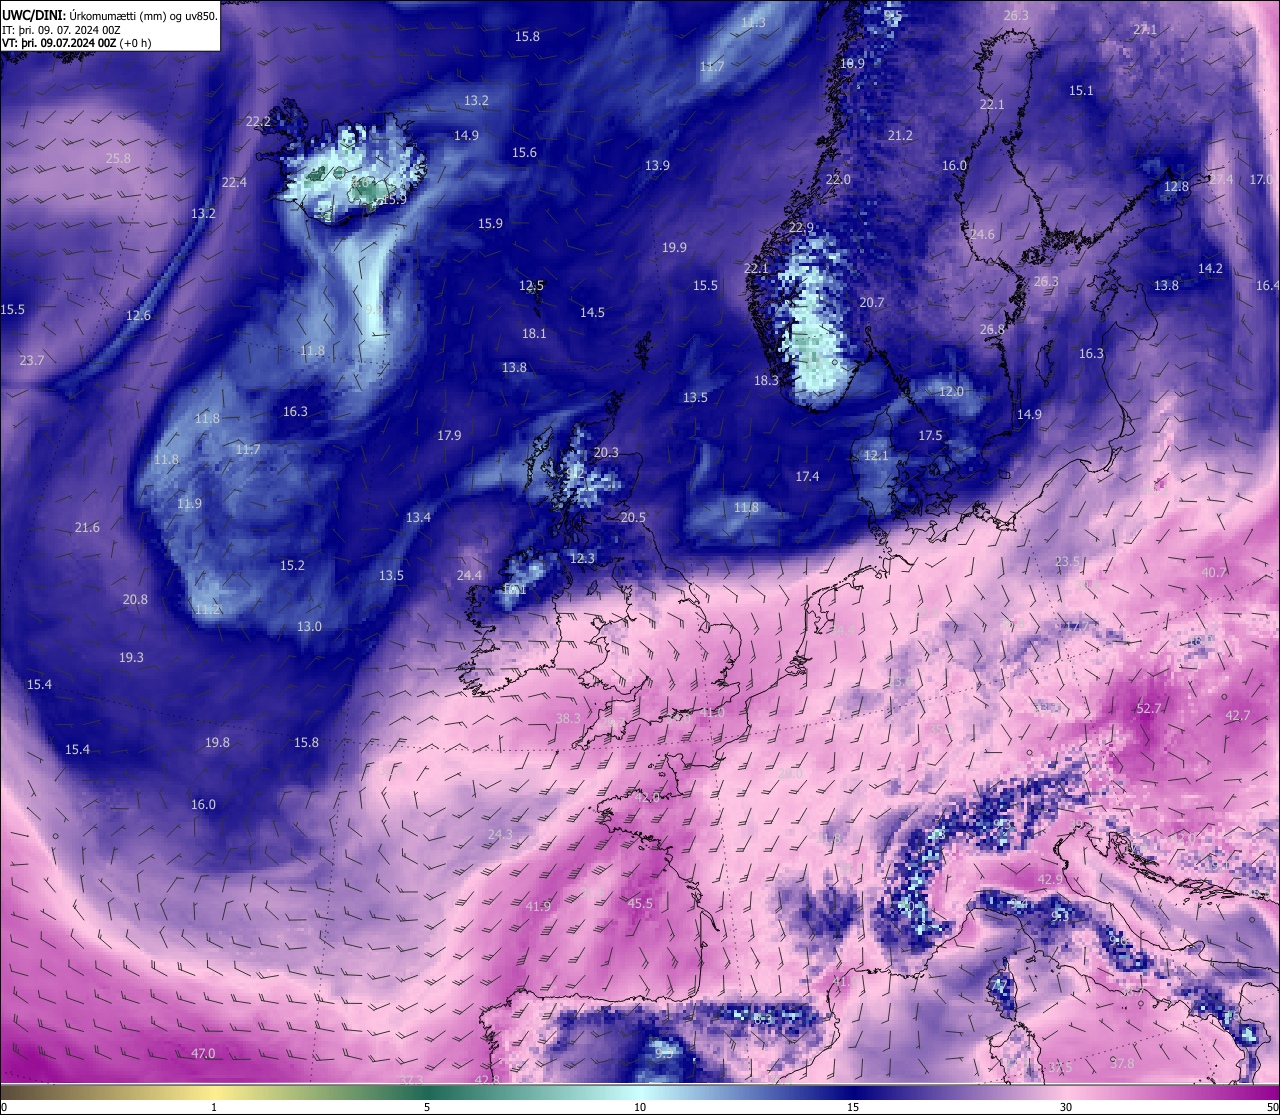This screenshot has width=1280, height=1115.
Task: Click the 15 tick on color scale
Action: [853, 1107]
